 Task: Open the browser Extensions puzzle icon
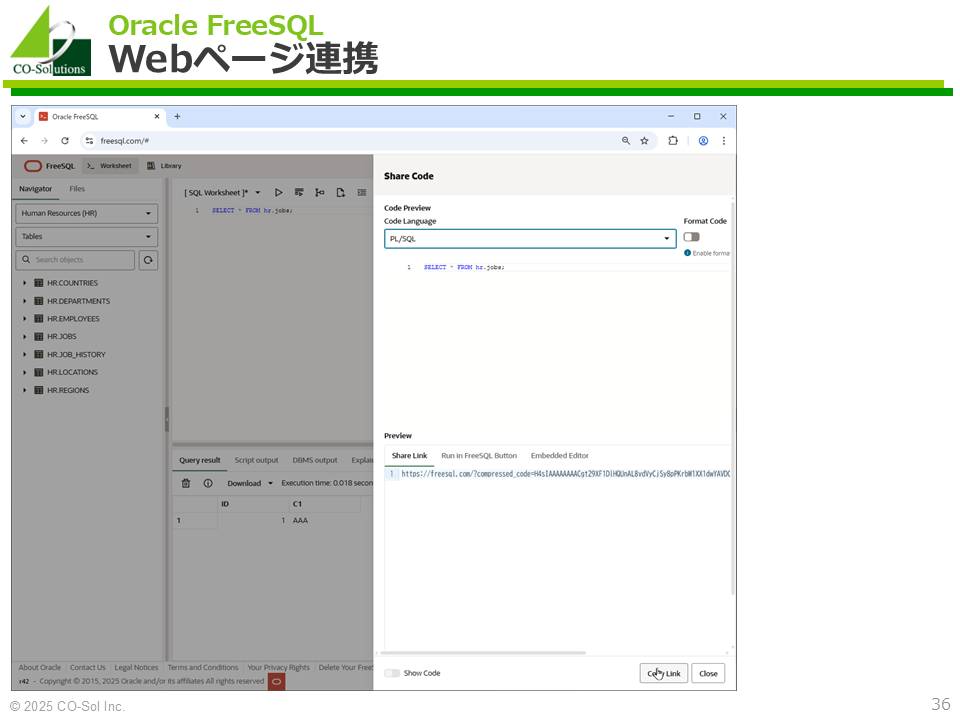point(673,141)
